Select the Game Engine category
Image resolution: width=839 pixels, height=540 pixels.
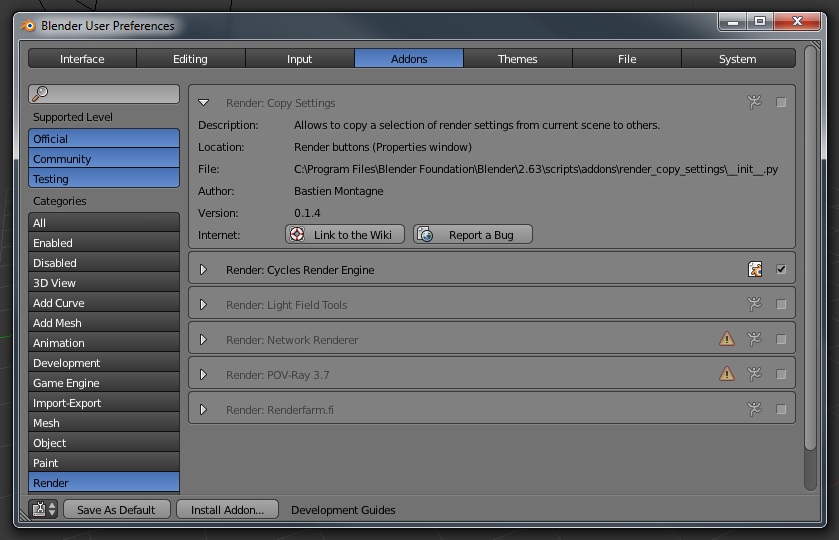pyautogui.click(x=104, y=383)
